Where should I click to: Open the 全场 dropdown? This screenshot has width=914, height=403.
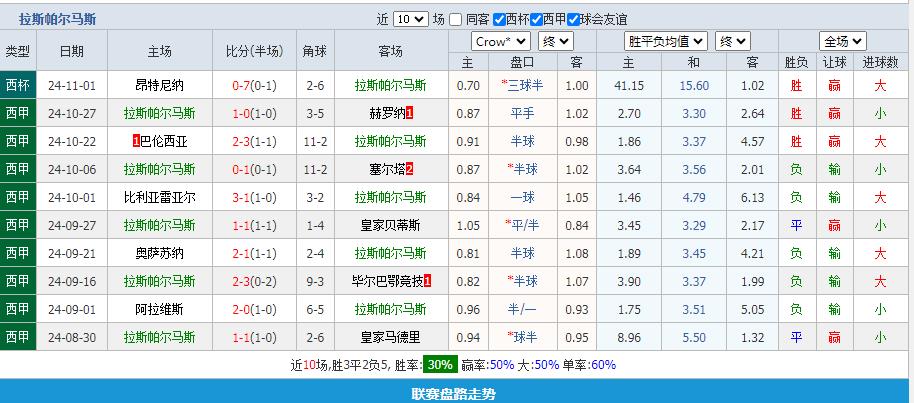pyautogui.click(x=843, y=41)
